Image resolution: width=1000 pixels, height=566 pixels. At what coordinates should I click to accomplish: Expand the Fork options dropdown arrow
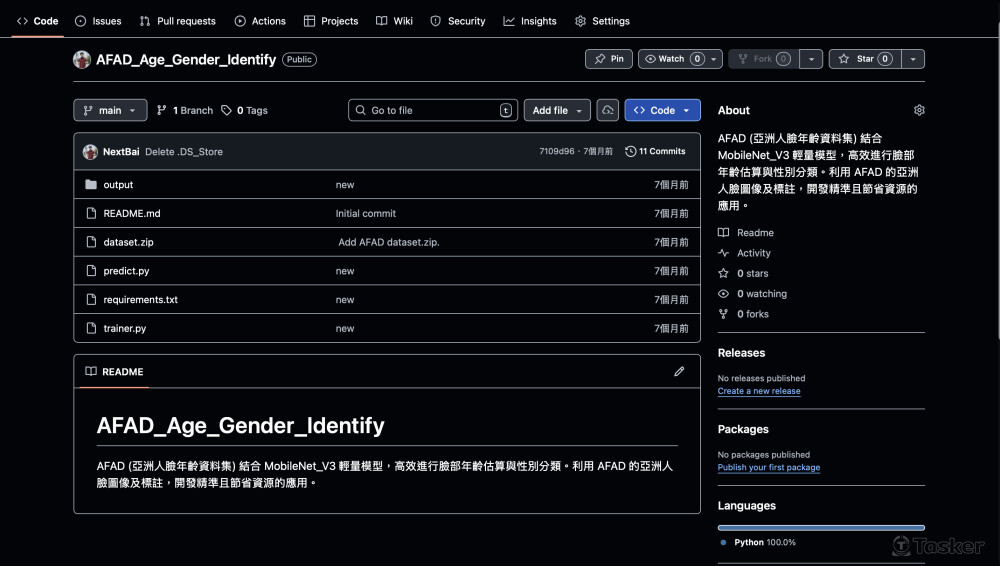[x=811, y=59]
